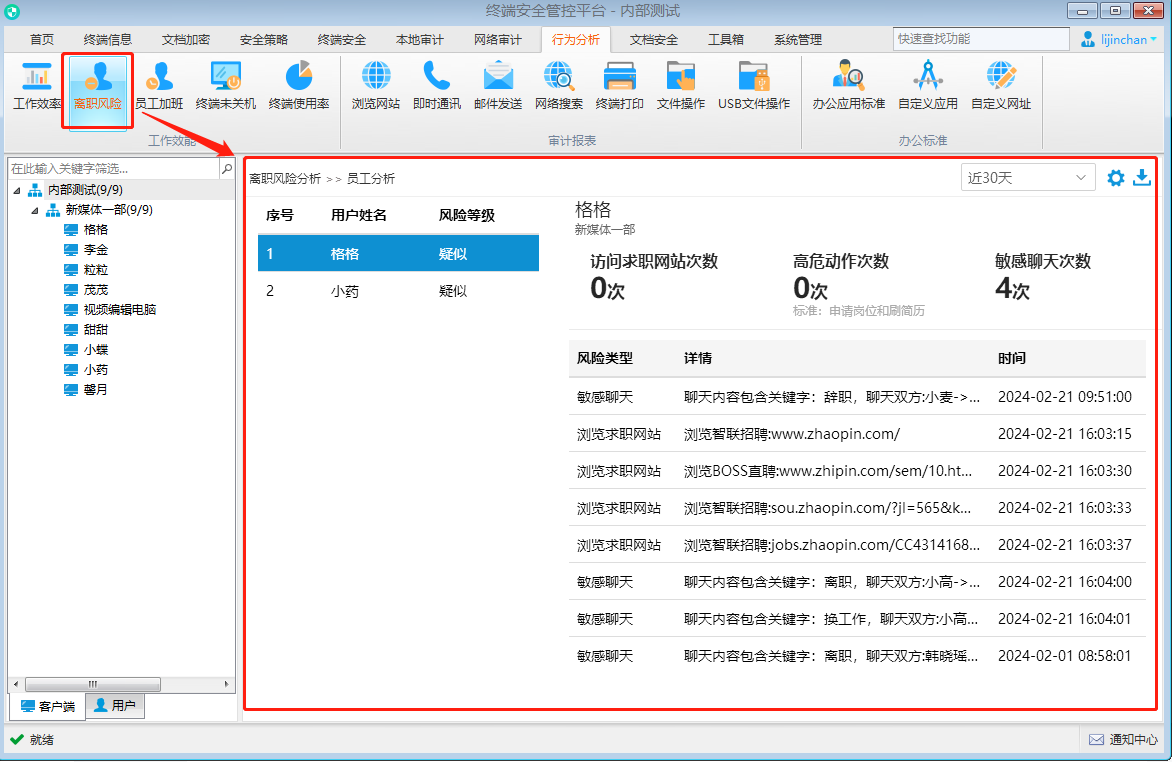Click the app logo in title bar

11,11
